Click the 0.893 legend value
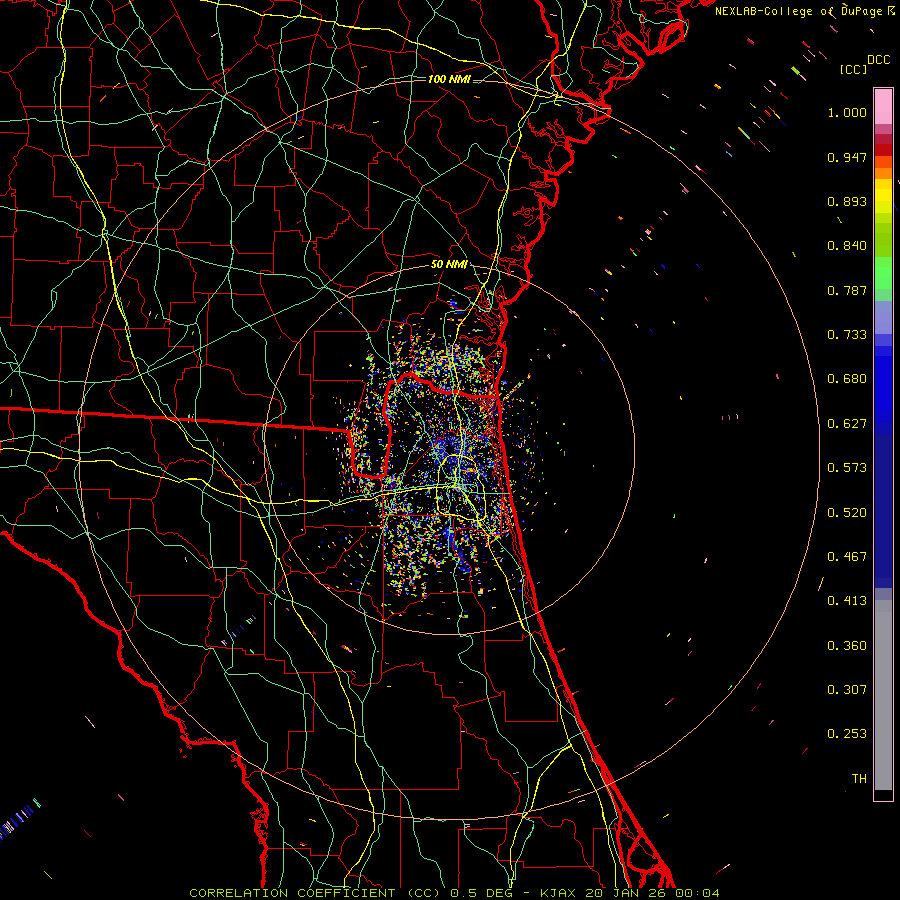900x900 pixels. pos(847,201)
